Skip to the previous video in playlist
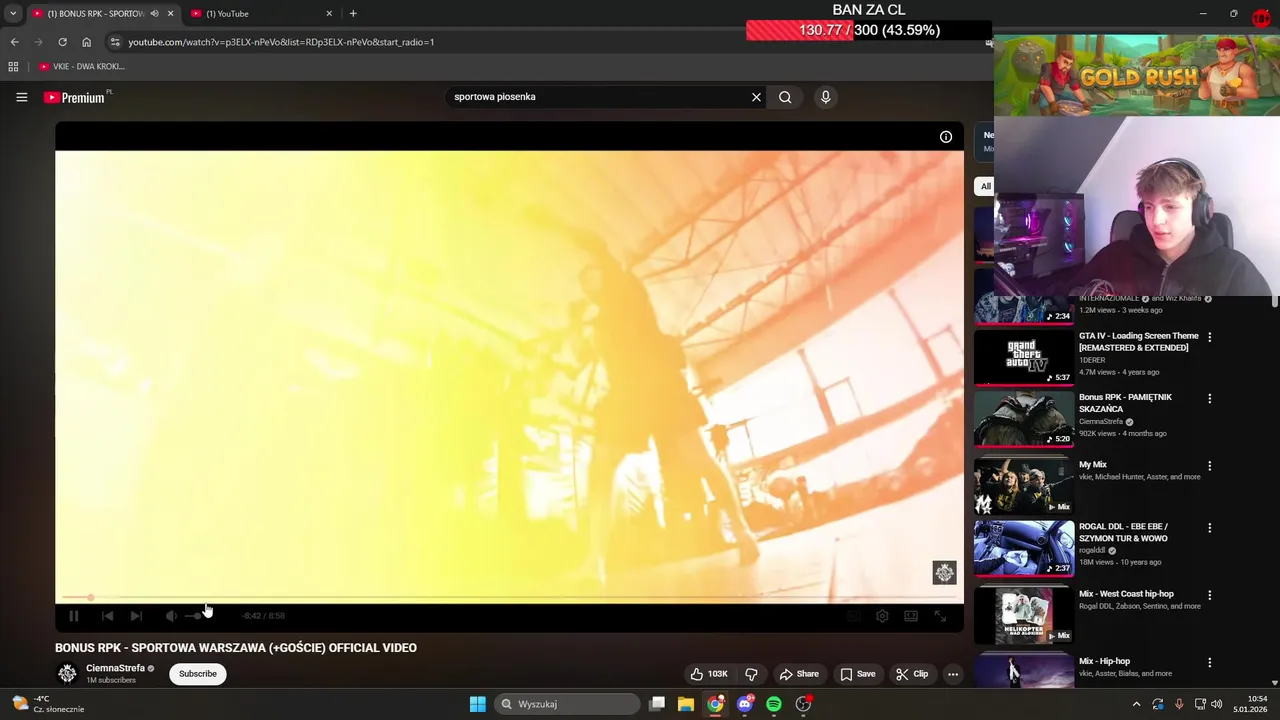The width and height of the screenshot is (1280, 720). (107, 616)
